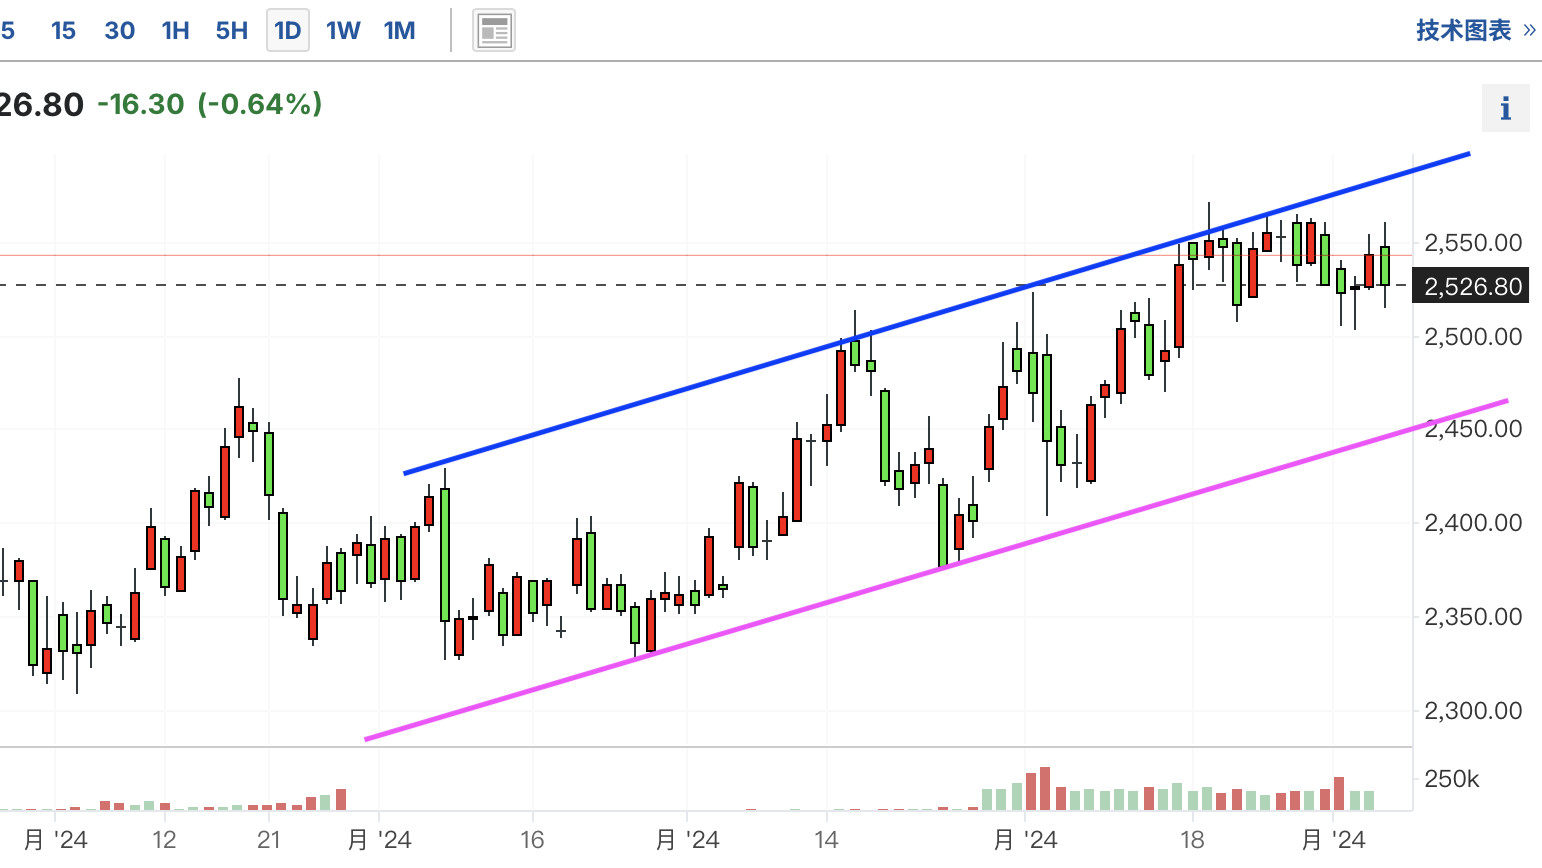Click the 2,300.00 price axis label
Viewport: 1542px width, 868px height.
pos(1473,711)
